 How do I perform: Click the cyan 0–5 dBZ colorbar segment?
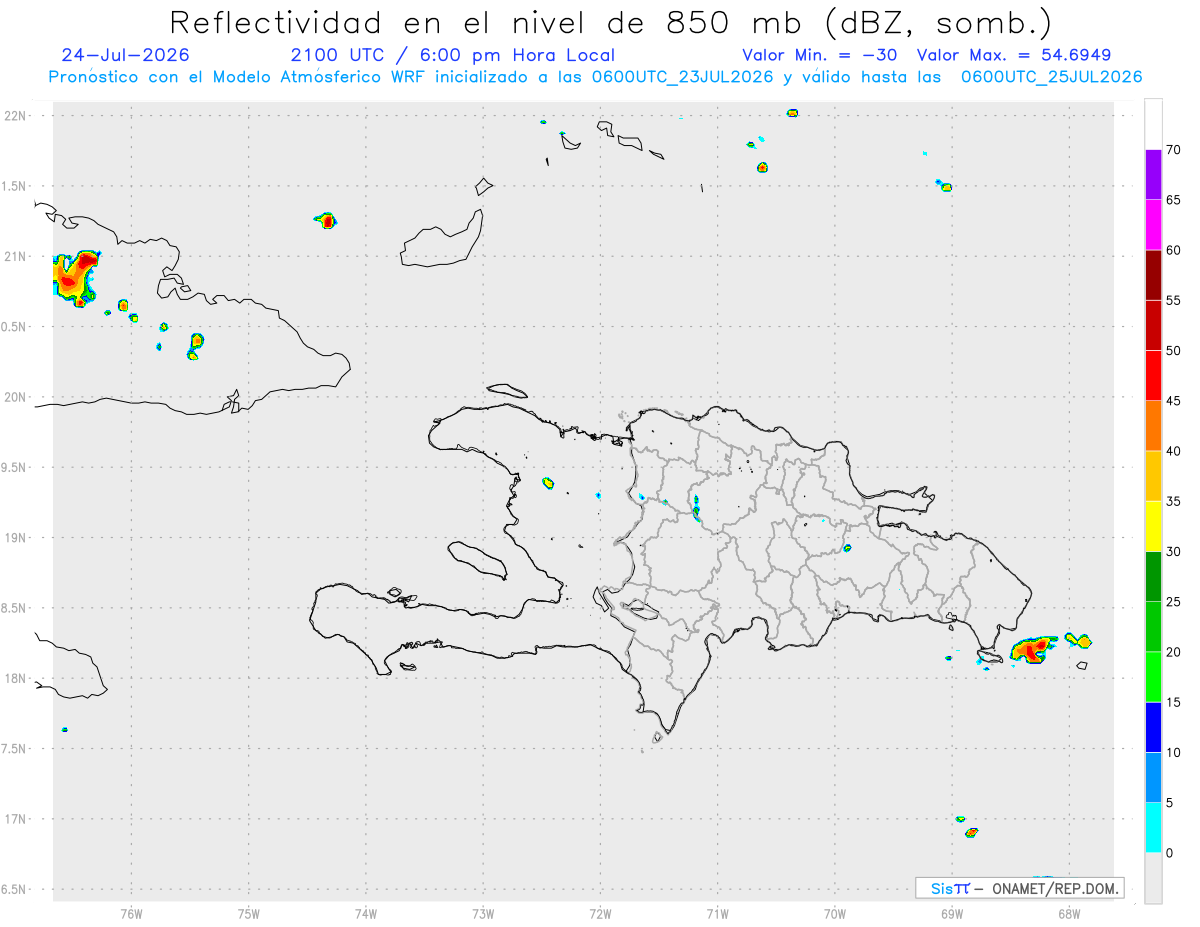(x=1153, y=827)
